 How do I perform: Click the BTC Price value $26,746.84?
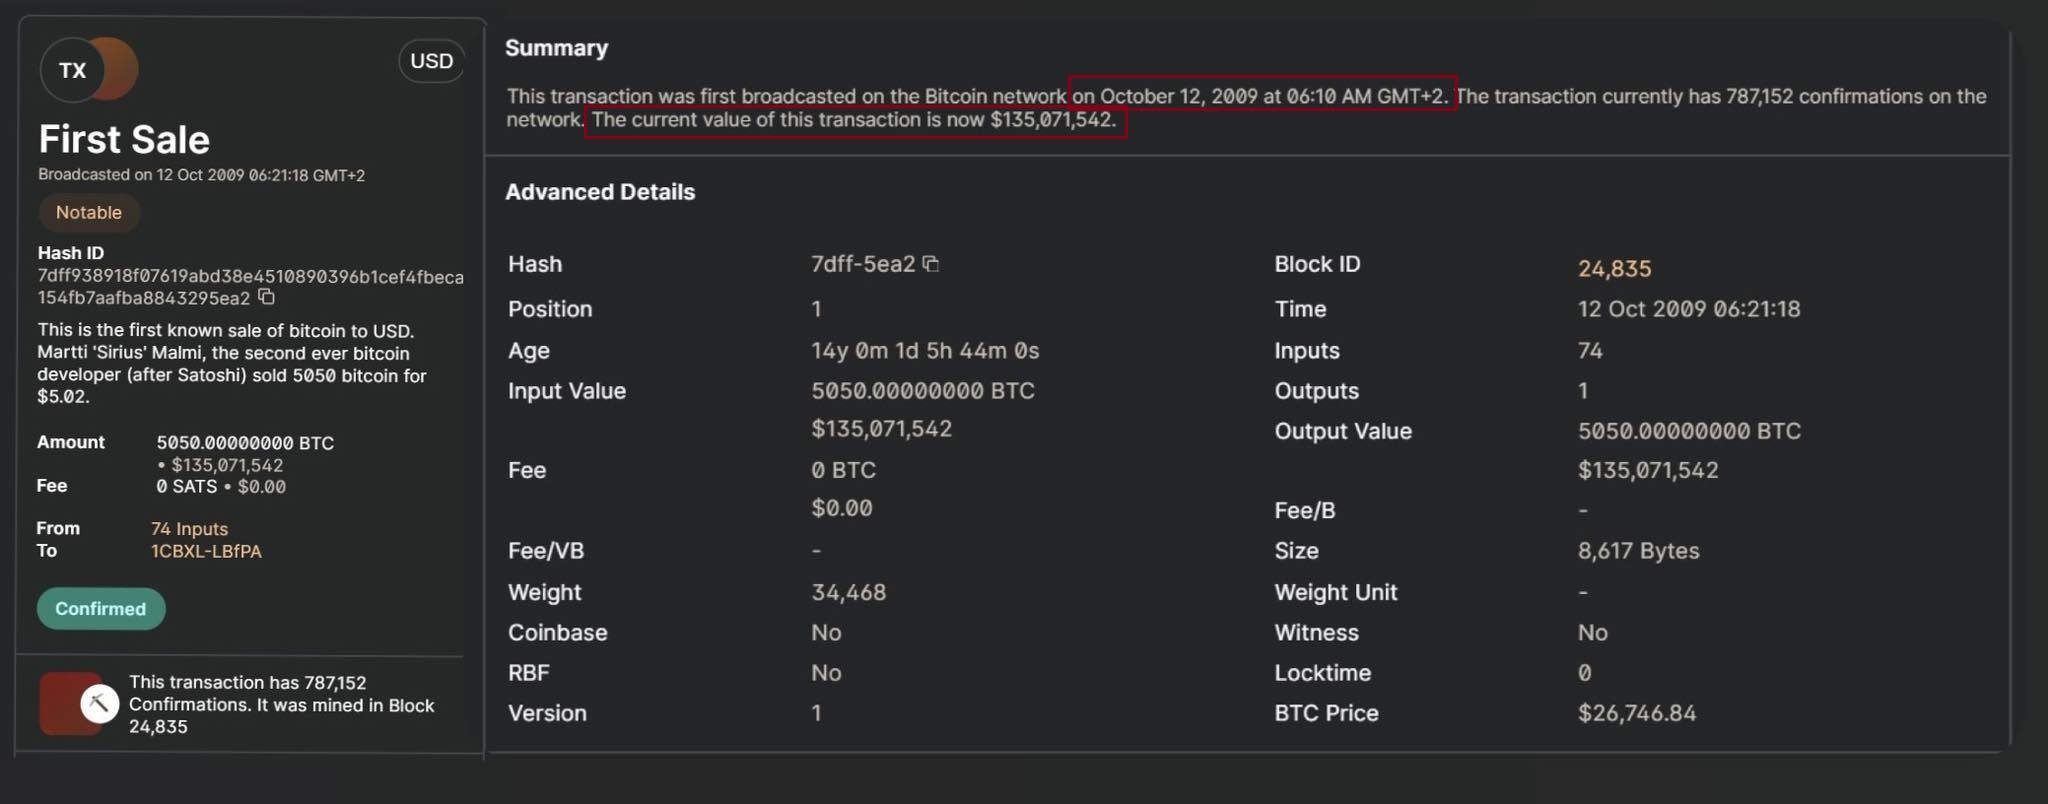tap(1637, 713)
